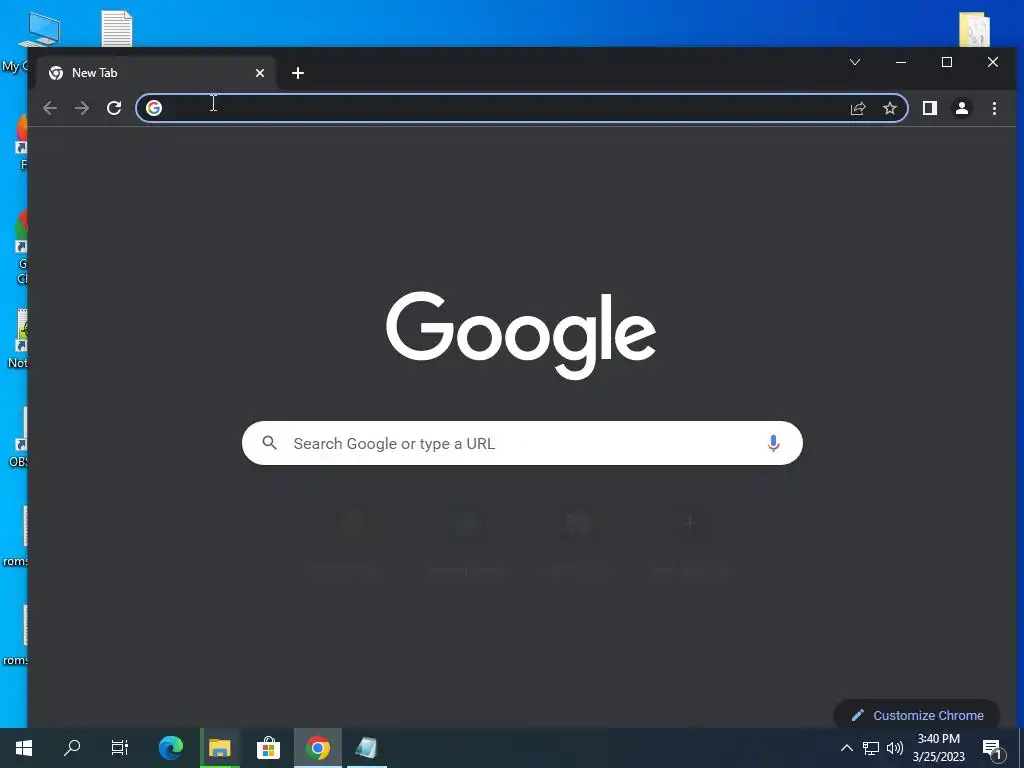Image resolution: width=1024 pixels, height=768 pixels.
Task: Click the volume speaker icon
Action: pos(895,748)
